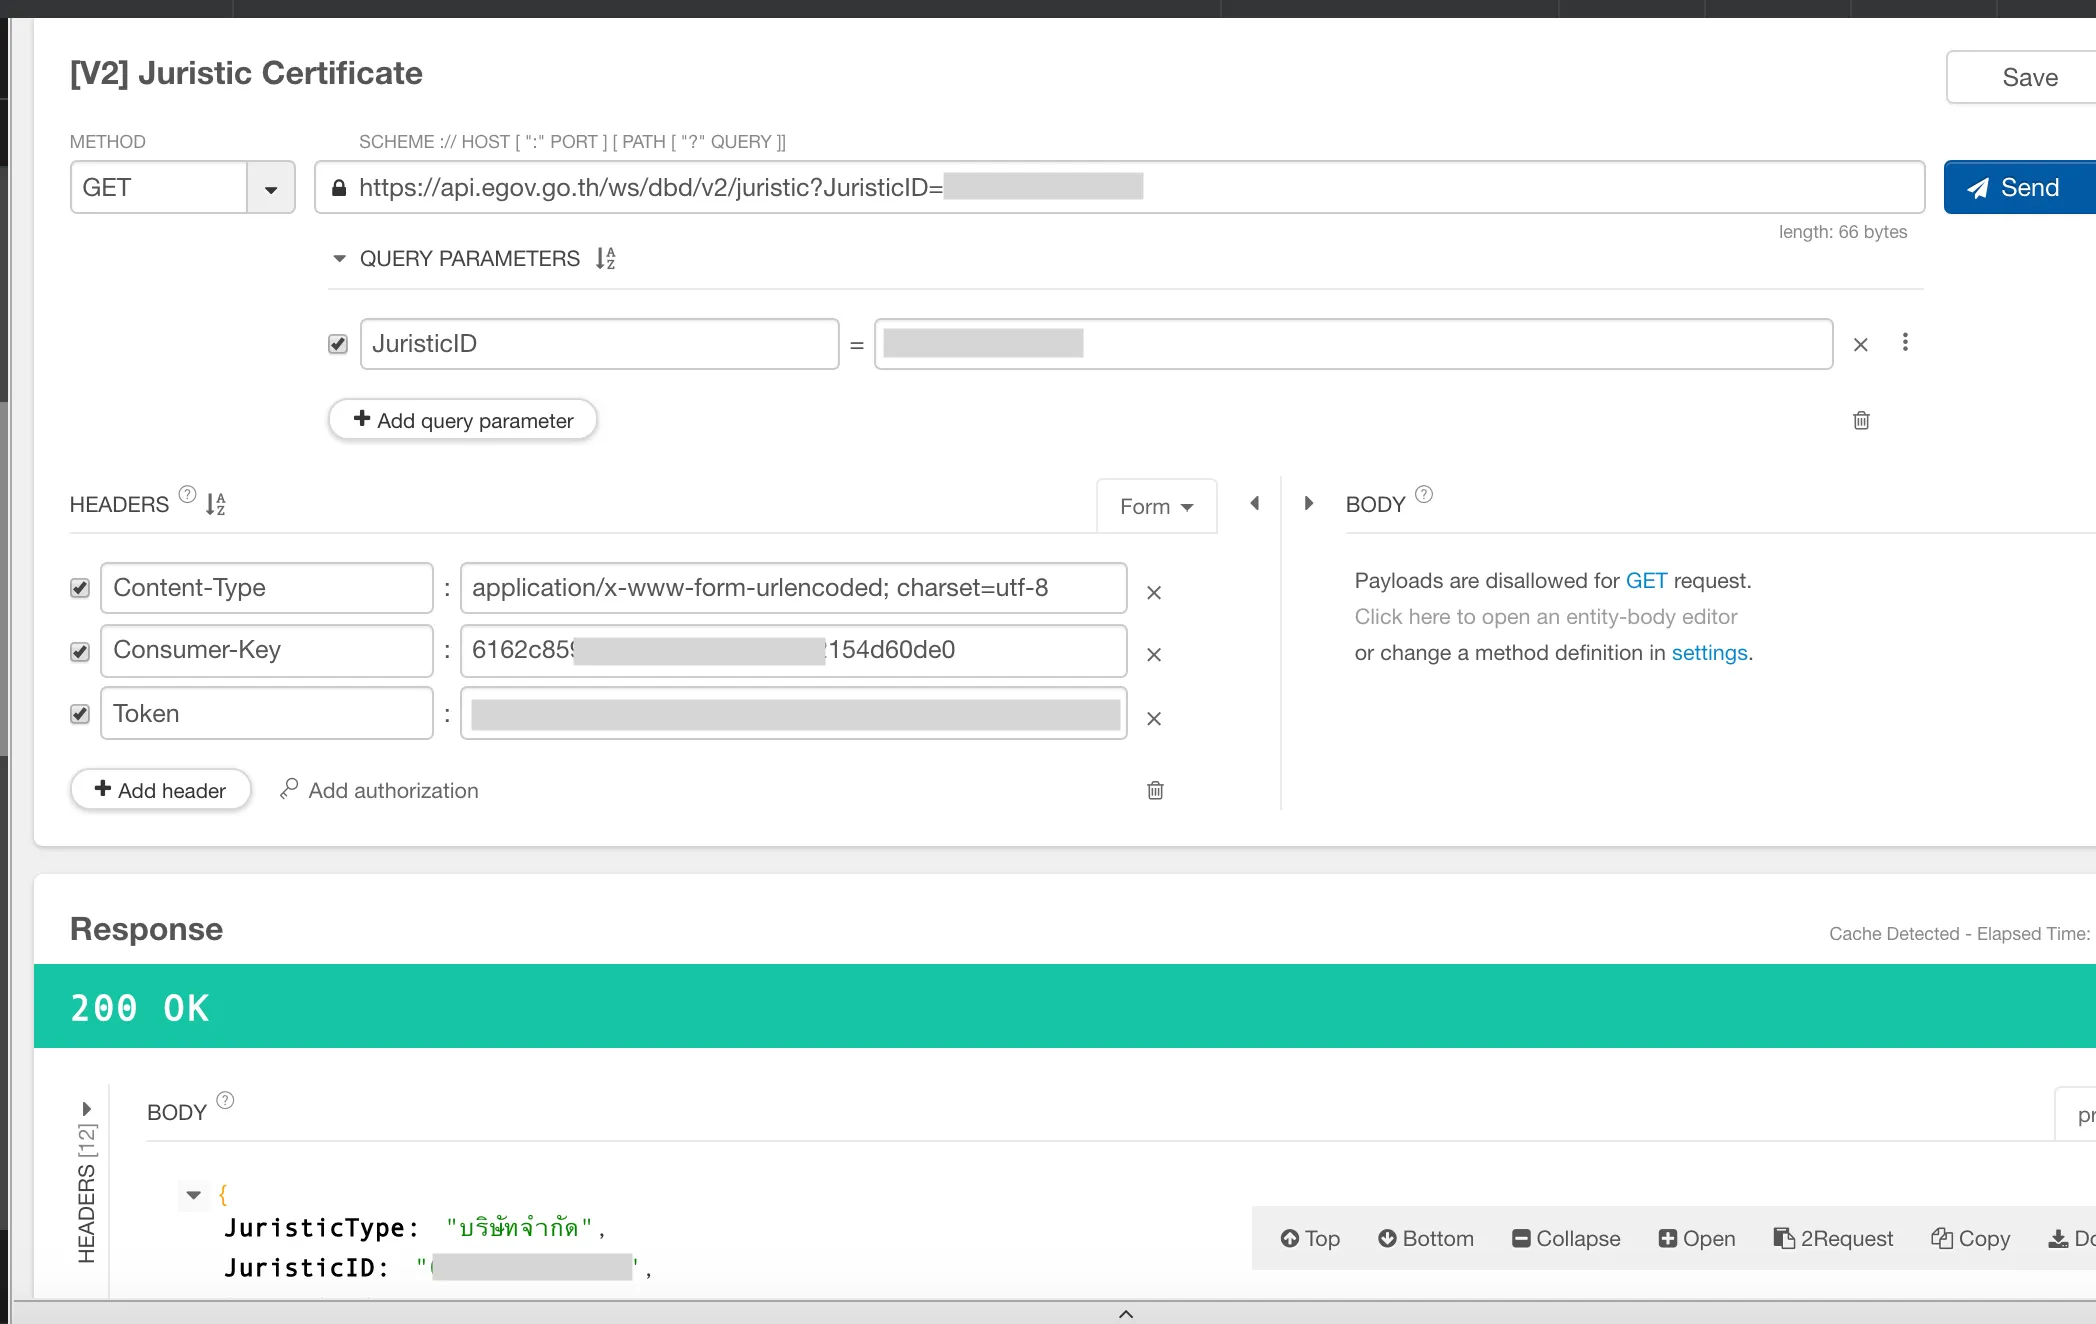The image size is (2096, 1324).
Task: Expand the GET method dropdown
Action: pyautogui.click(x=270, y=188)
